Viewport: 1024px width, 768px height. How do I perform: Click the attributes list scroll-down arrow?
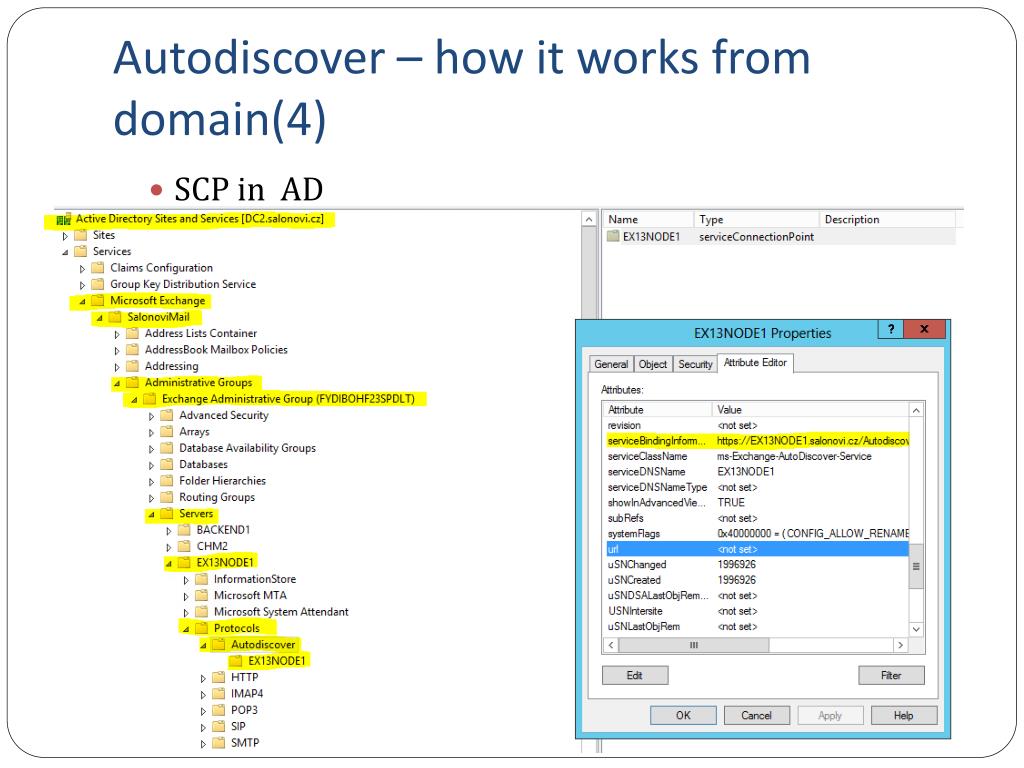[x=916, y=629]
